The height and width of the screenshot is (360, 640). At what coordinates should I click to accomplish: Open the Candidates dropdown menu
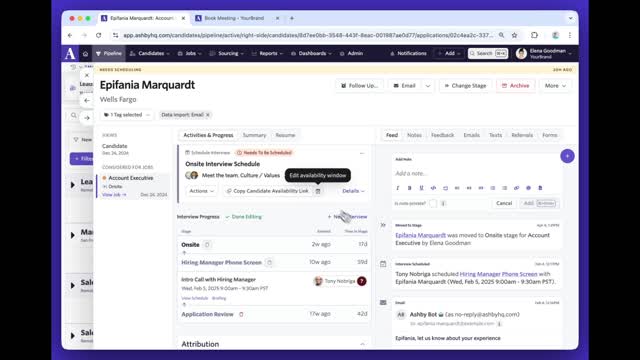click(x=149, y=53)
